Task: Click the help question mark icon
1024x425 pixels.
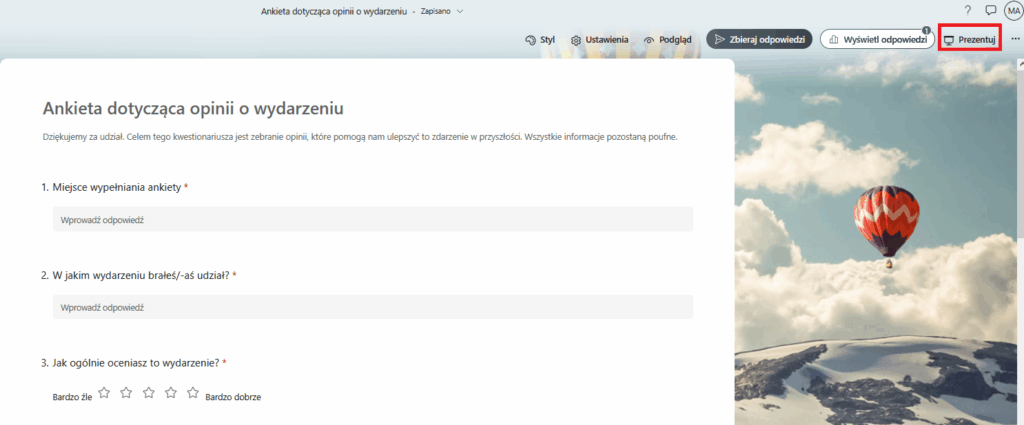Action: [x=968, y=10]
